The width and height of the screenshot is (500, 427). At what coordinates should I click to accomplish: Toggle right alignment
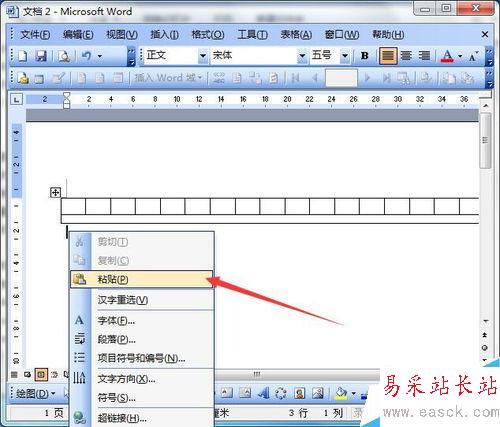[x=424, y=56]
